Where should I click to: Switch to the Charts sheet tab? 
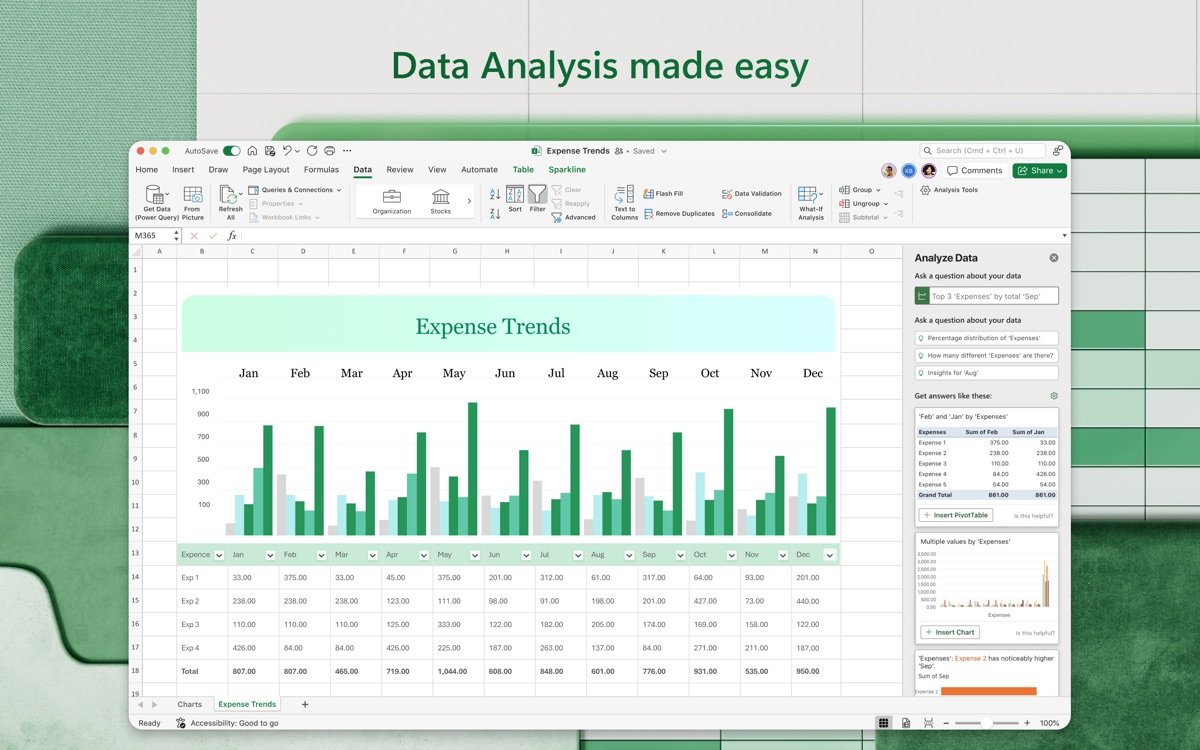point(189,704)
